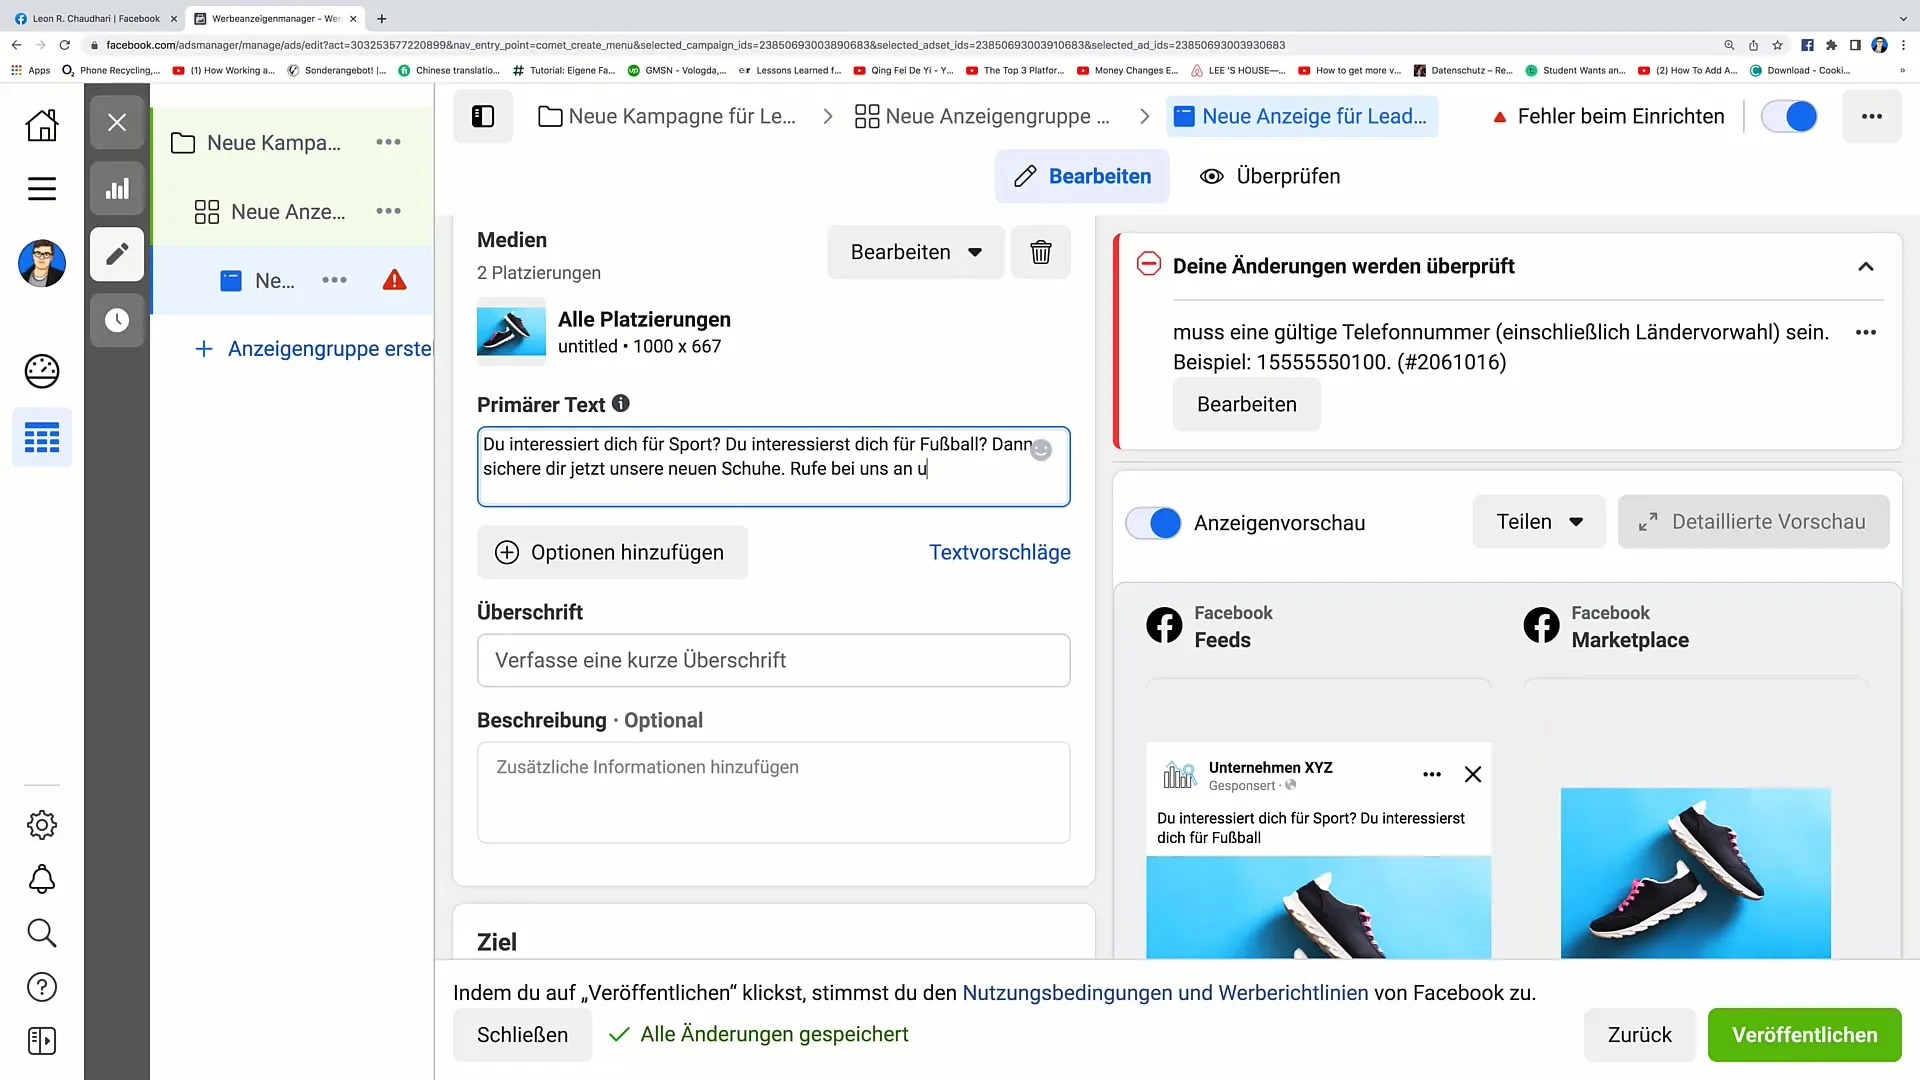The image size is (1920, 1080).
Task: Open the Apps bookmarks shortcut
Action: point(30,70)
